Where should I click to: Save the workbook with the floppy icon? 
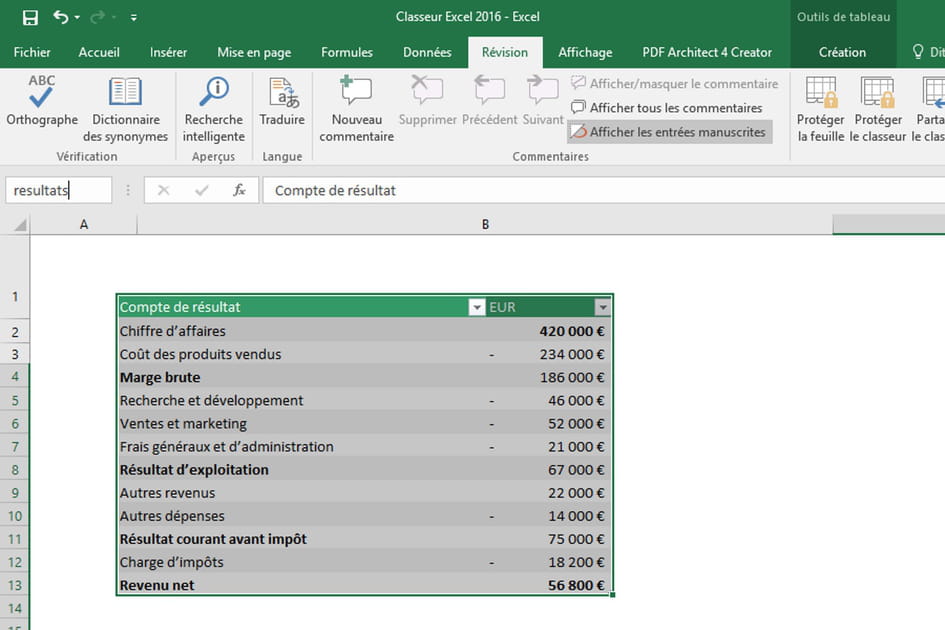(30, 17)
